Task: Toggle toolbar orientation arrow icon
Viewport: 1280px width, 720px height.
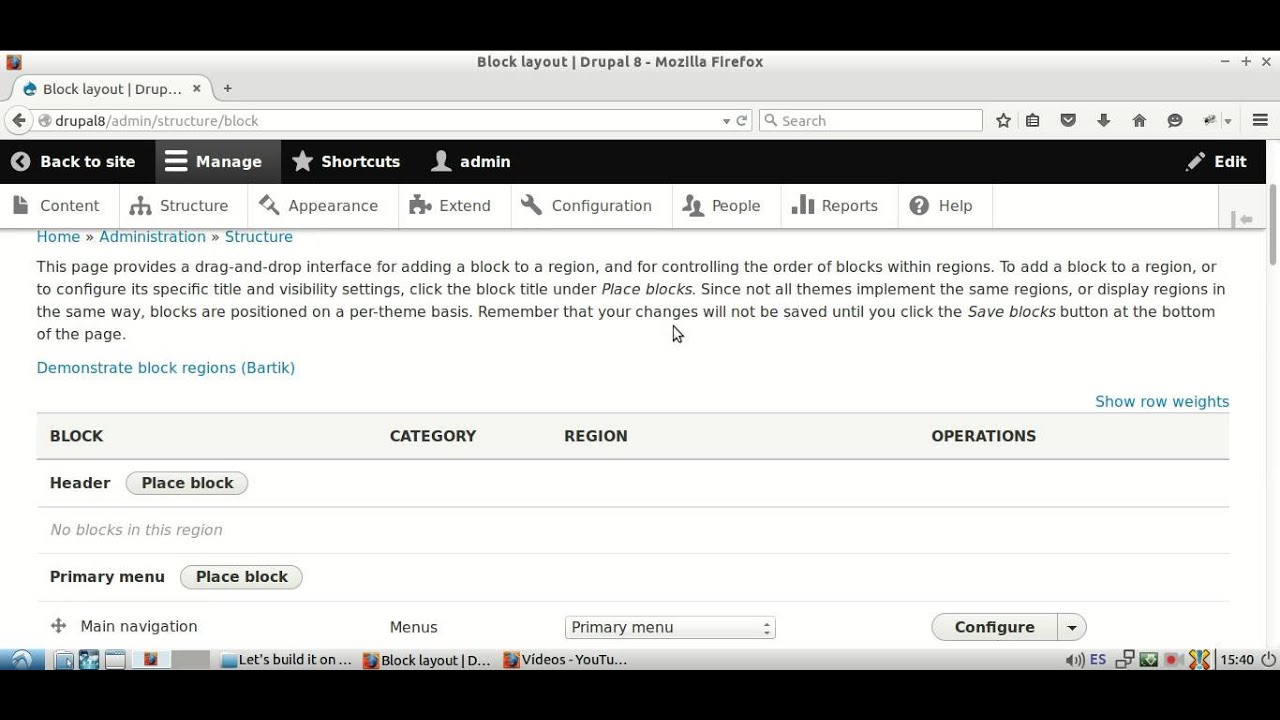Action: click(x=1244, y=219)
